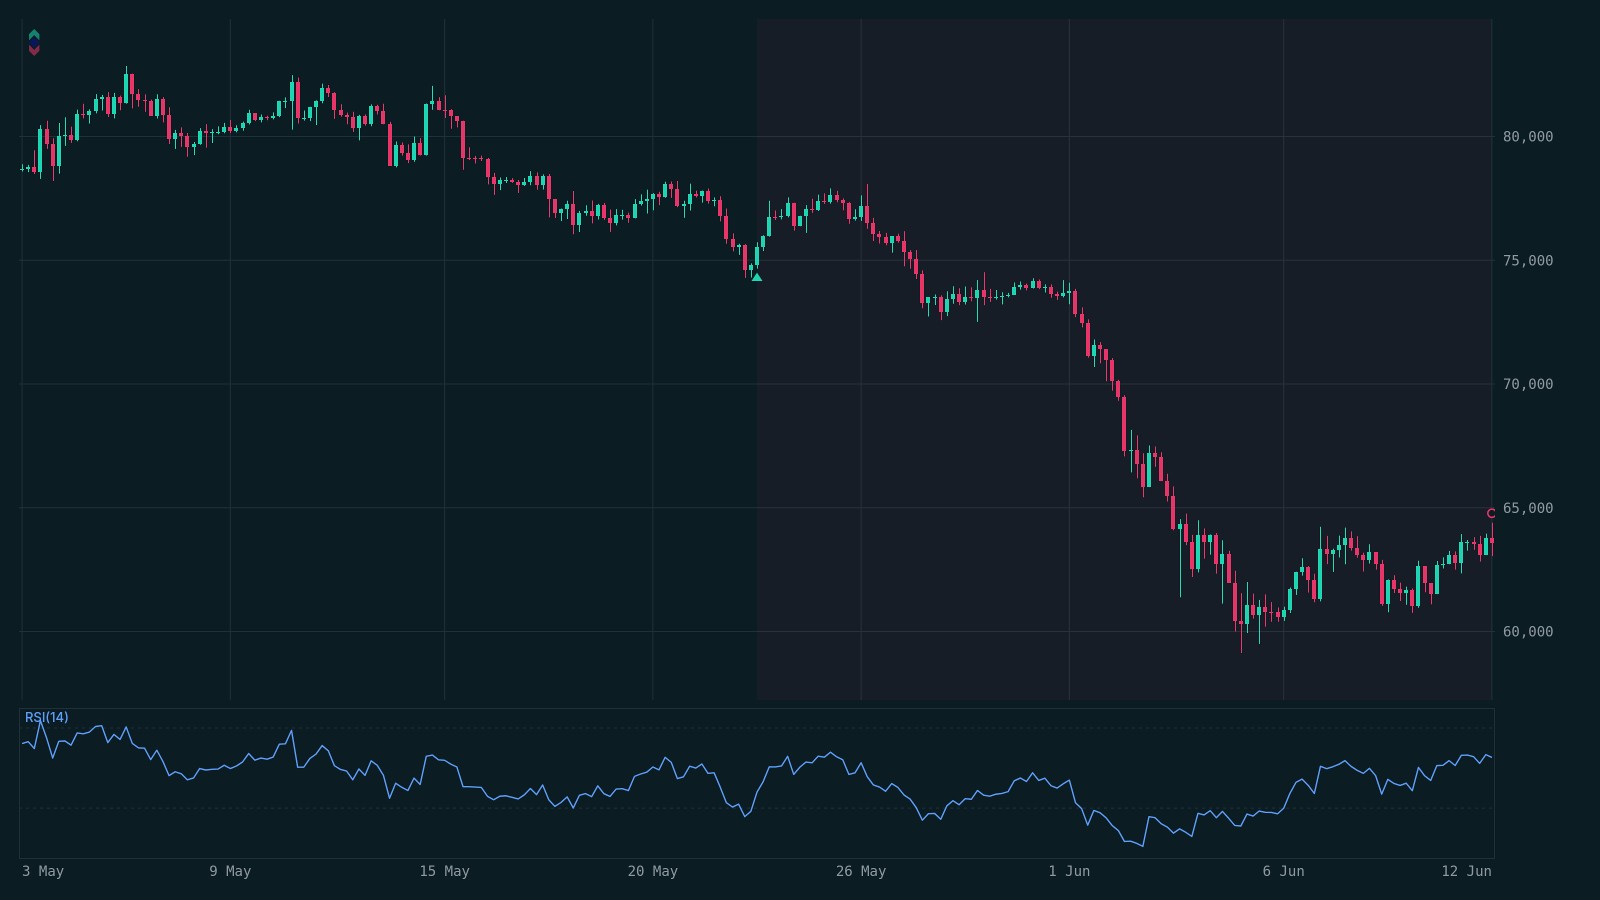The width and height of the screenshot is (1600, 900).
Task: Click the 15 May date label
Action: click(x=444, y=871)
